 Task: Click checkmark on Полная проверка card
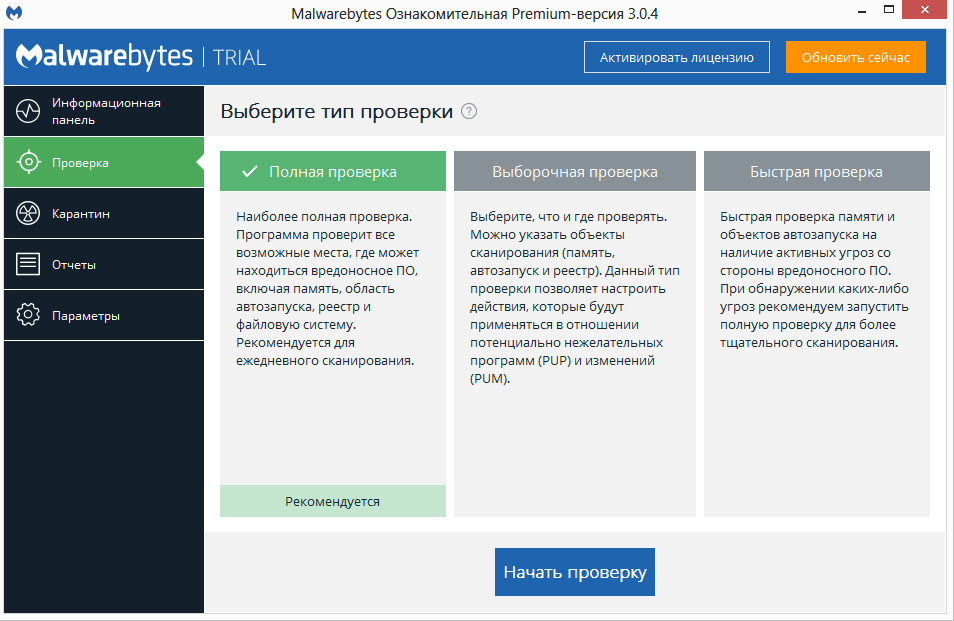249,172
